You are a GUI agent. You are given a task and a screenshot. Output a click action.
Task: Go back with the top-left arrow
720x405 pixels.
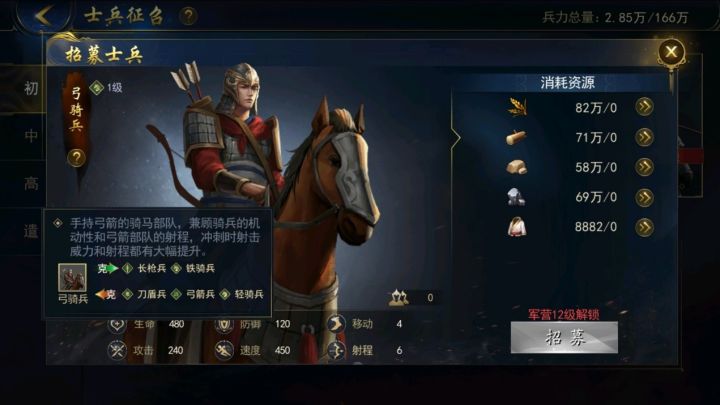[x=45, y=16]
